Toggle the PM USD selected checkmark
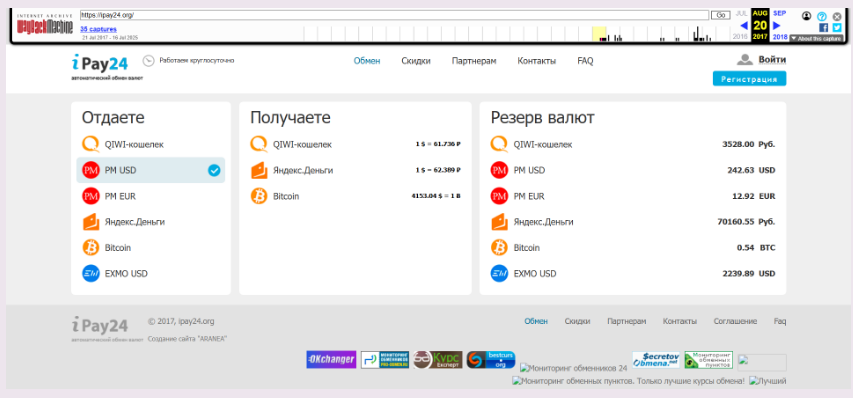 coord(214,170)
